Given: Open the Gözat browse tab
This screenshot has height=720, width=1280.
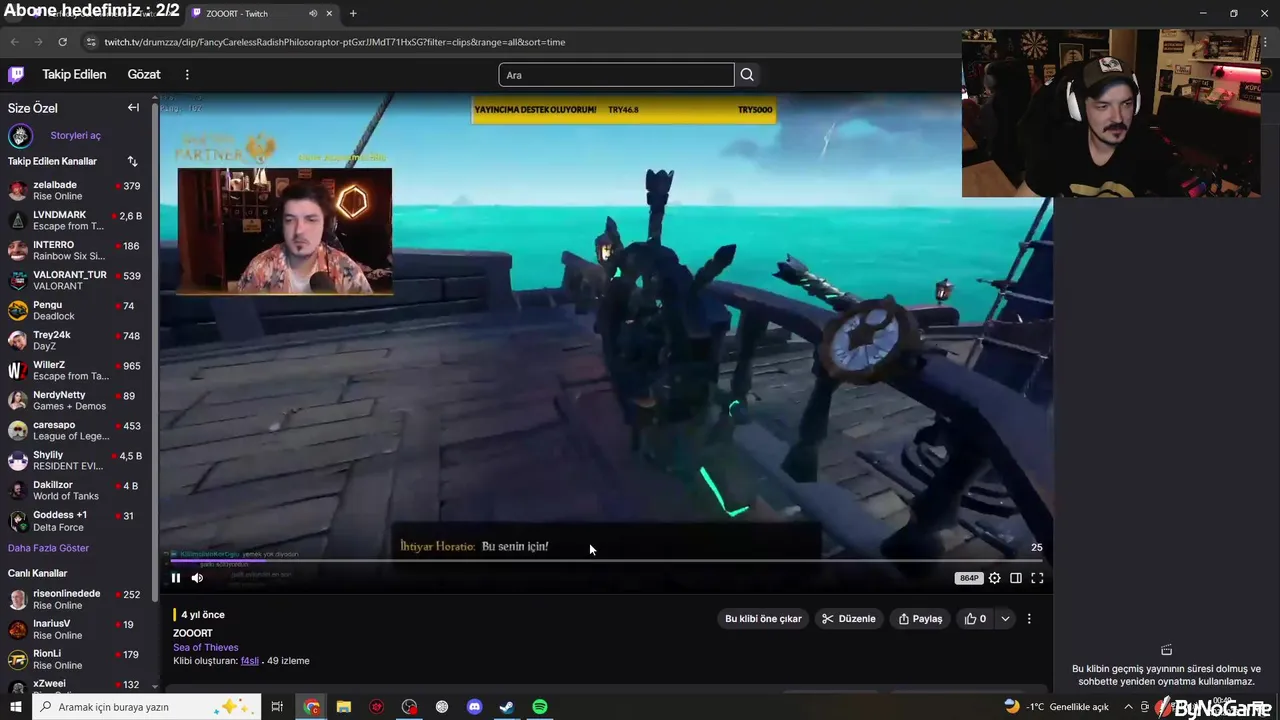Looking at the screenshot, I should click(144, 74).
